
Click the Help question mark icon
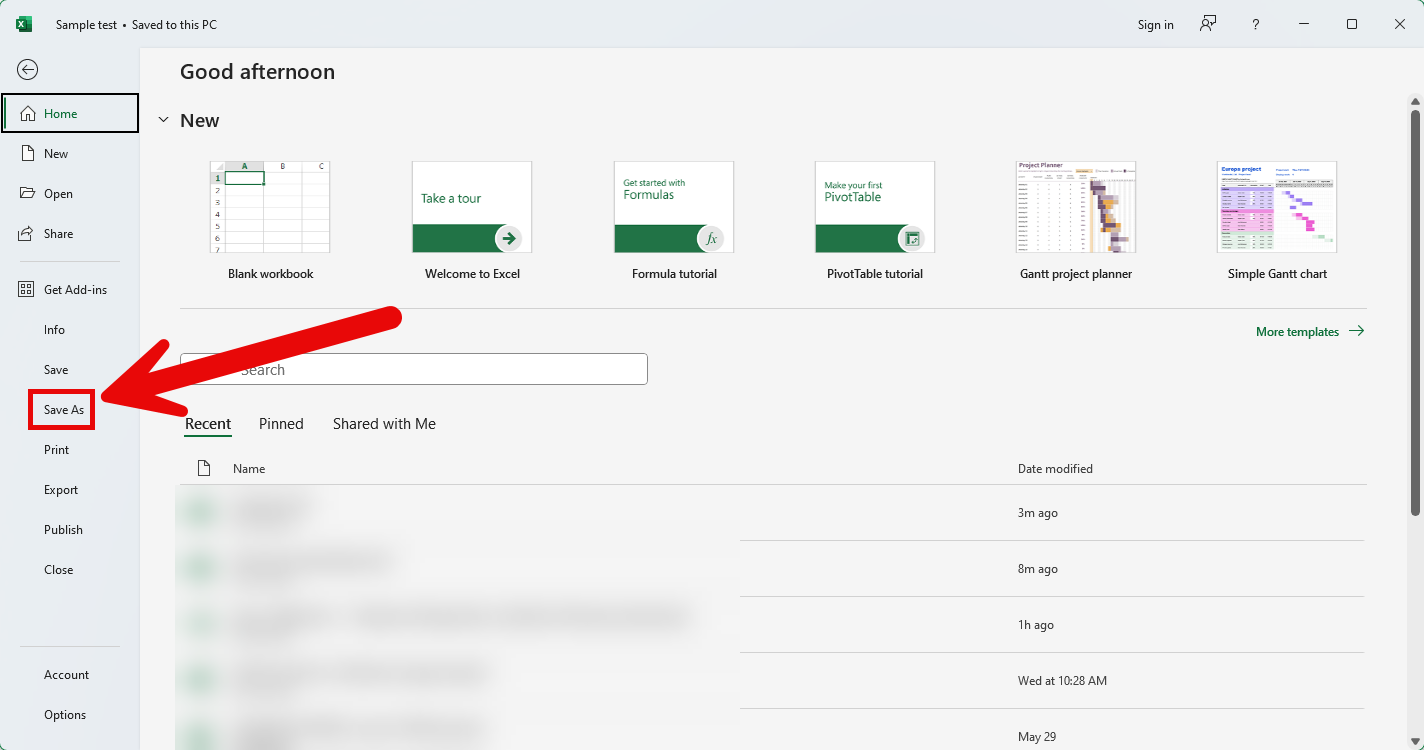click(1256, 24)
